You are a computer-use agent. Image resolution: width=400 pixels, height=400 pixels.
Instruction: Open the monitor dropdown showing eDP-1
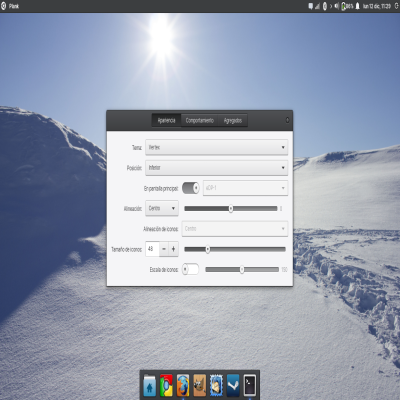[245, 188]
